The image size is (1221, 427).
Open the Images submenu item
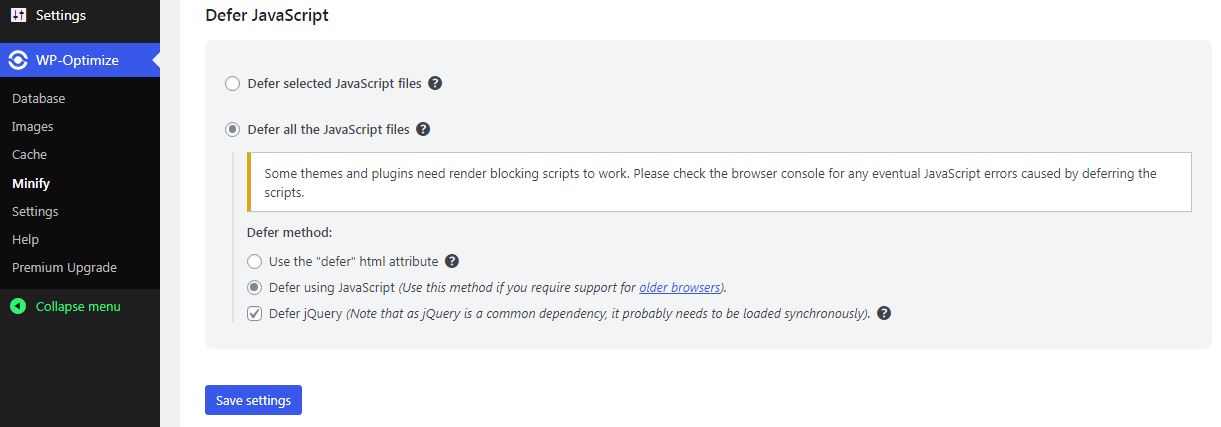click(x=32, y=127)
